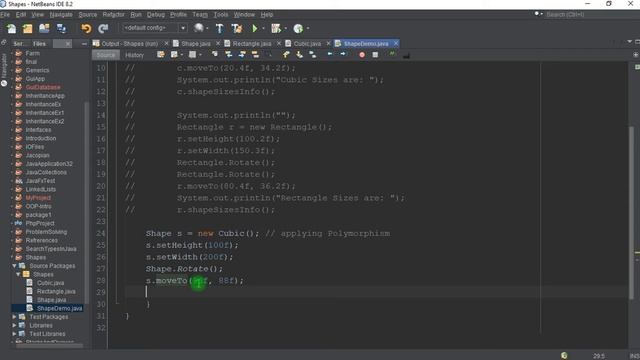The image size is (640, 360).
Task: Open the Run Project dropdown arrow
Action: point(263,29)
